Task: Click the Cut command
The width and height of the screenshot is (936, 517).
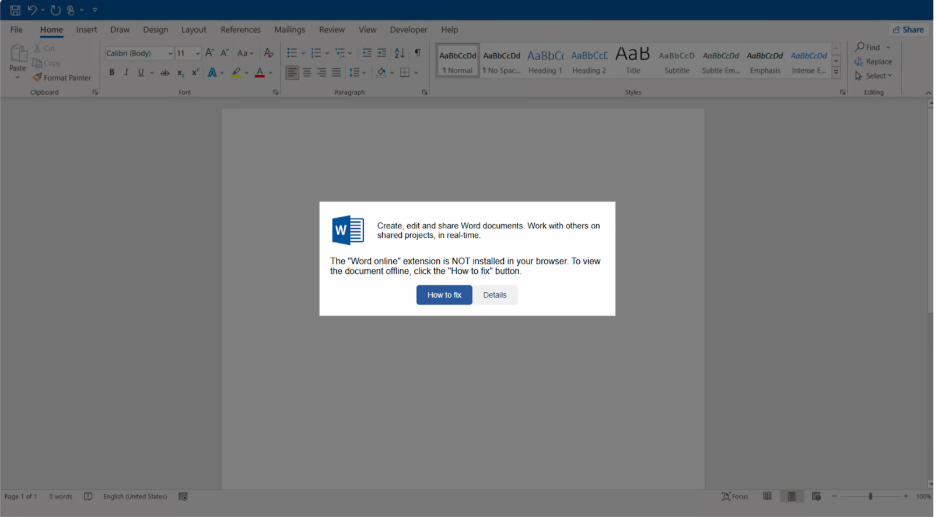Action: [x=44, y=48]
